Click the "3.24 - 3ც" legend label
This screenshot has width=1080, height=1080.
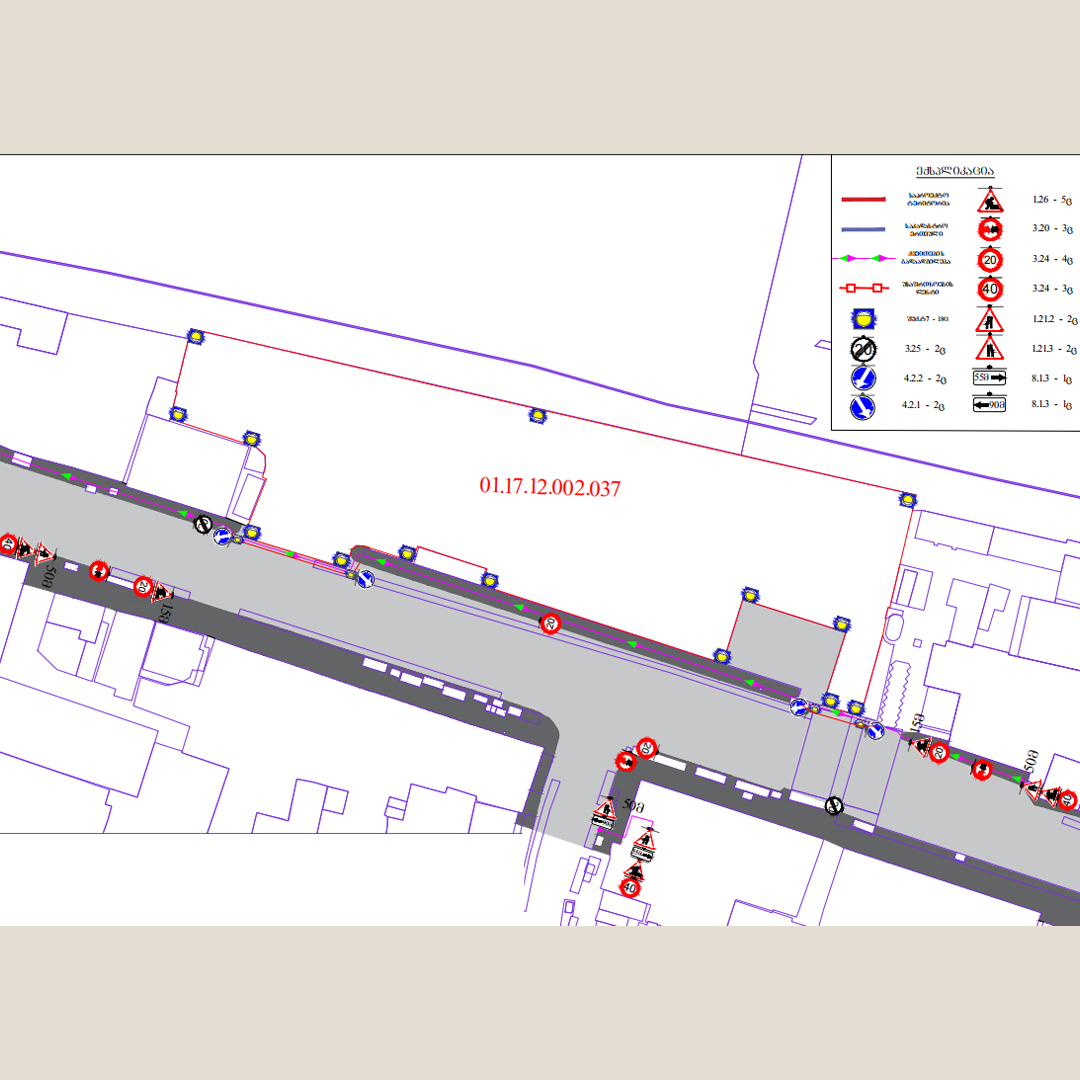click(x=1052, y=289)
